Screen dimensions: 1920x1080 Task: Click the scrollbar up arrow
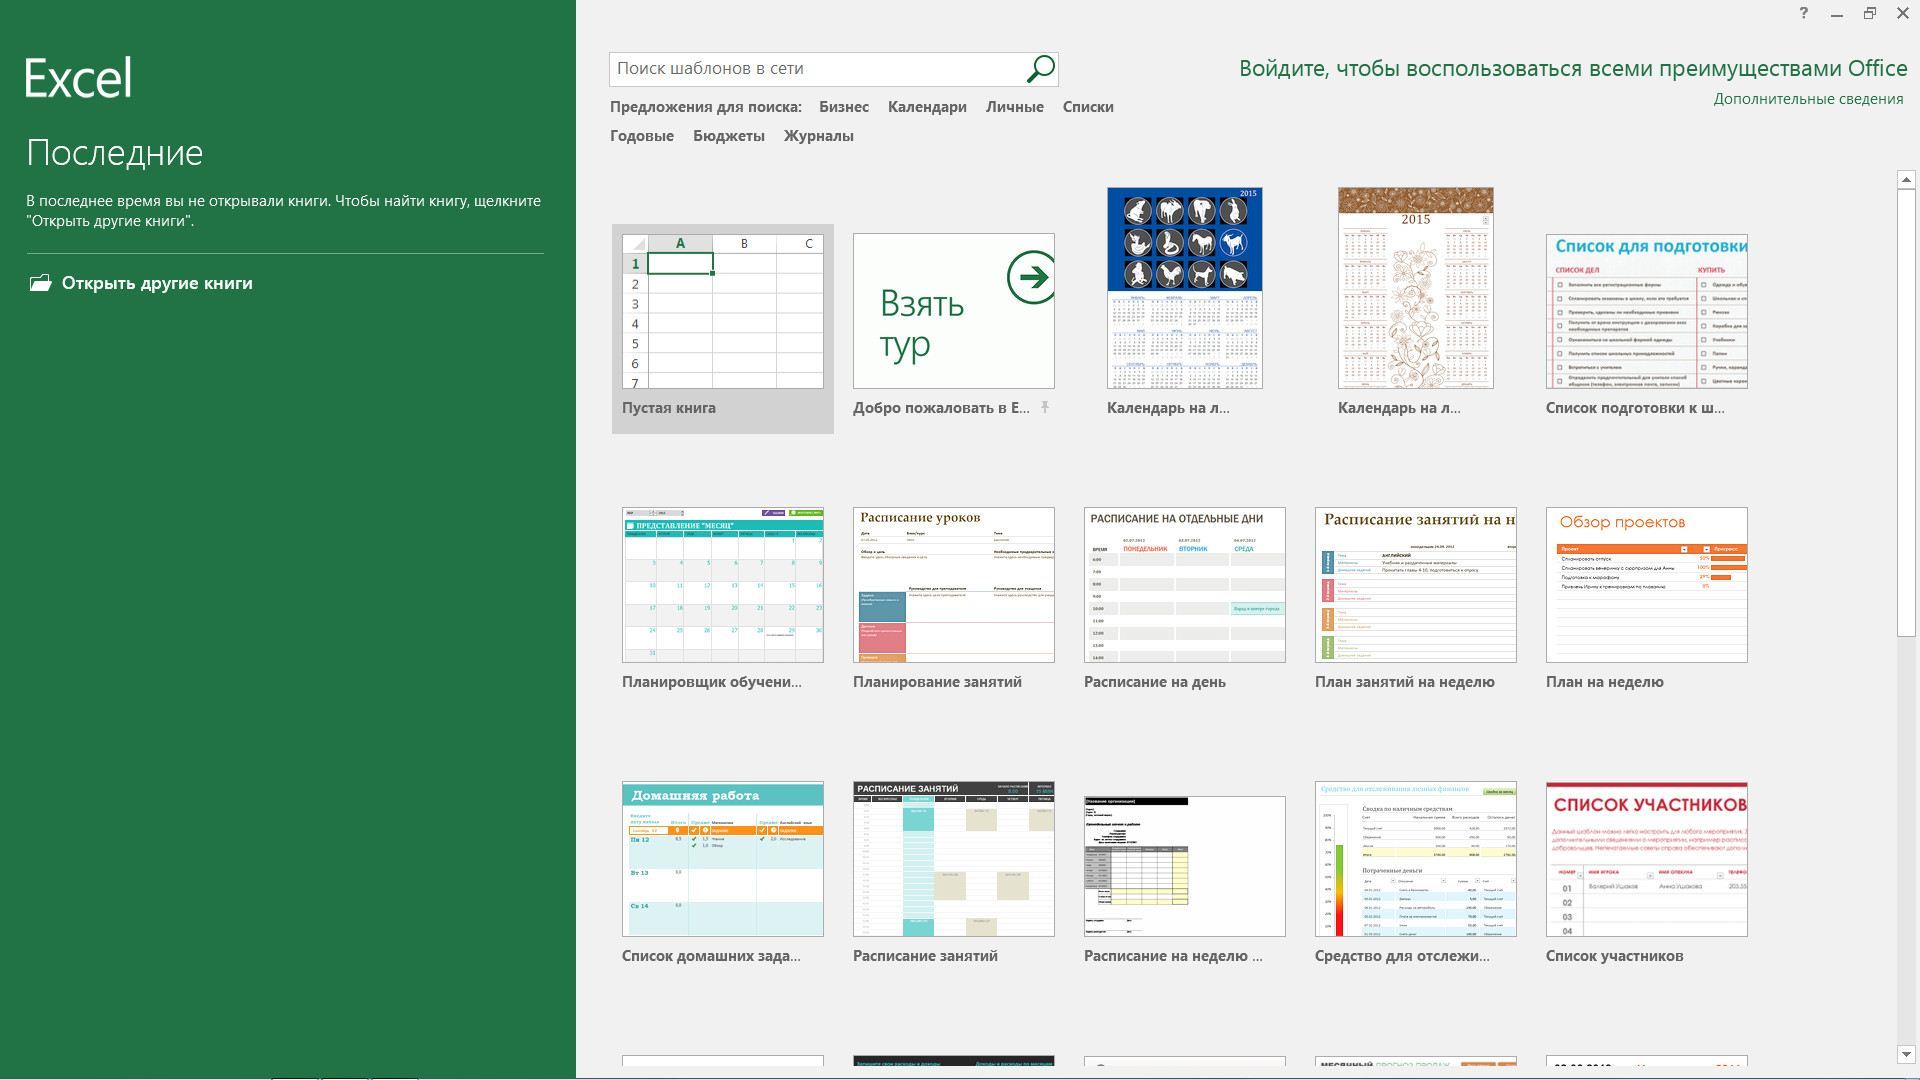[x=1906, y=180]
